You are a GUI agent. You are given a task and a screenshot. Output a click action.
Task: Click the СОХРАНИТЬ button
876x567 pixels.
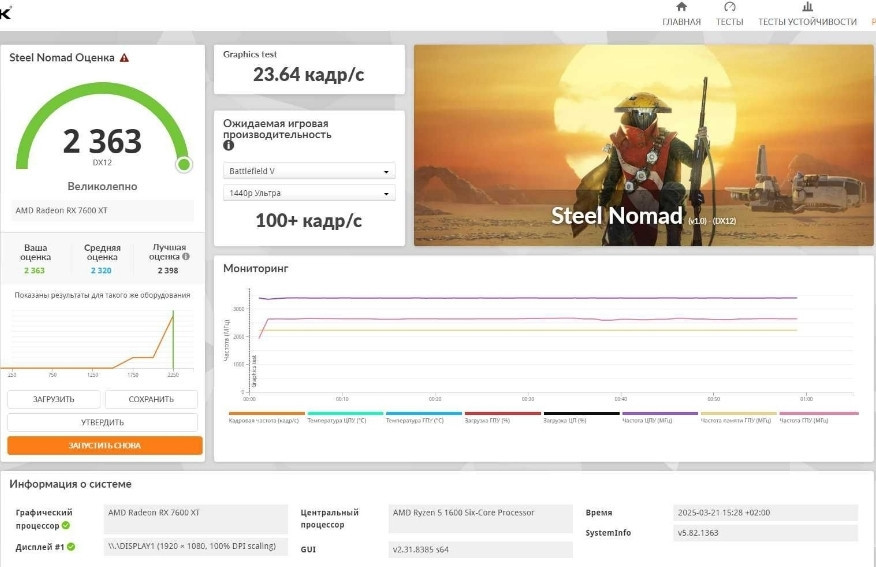[151, 399]
